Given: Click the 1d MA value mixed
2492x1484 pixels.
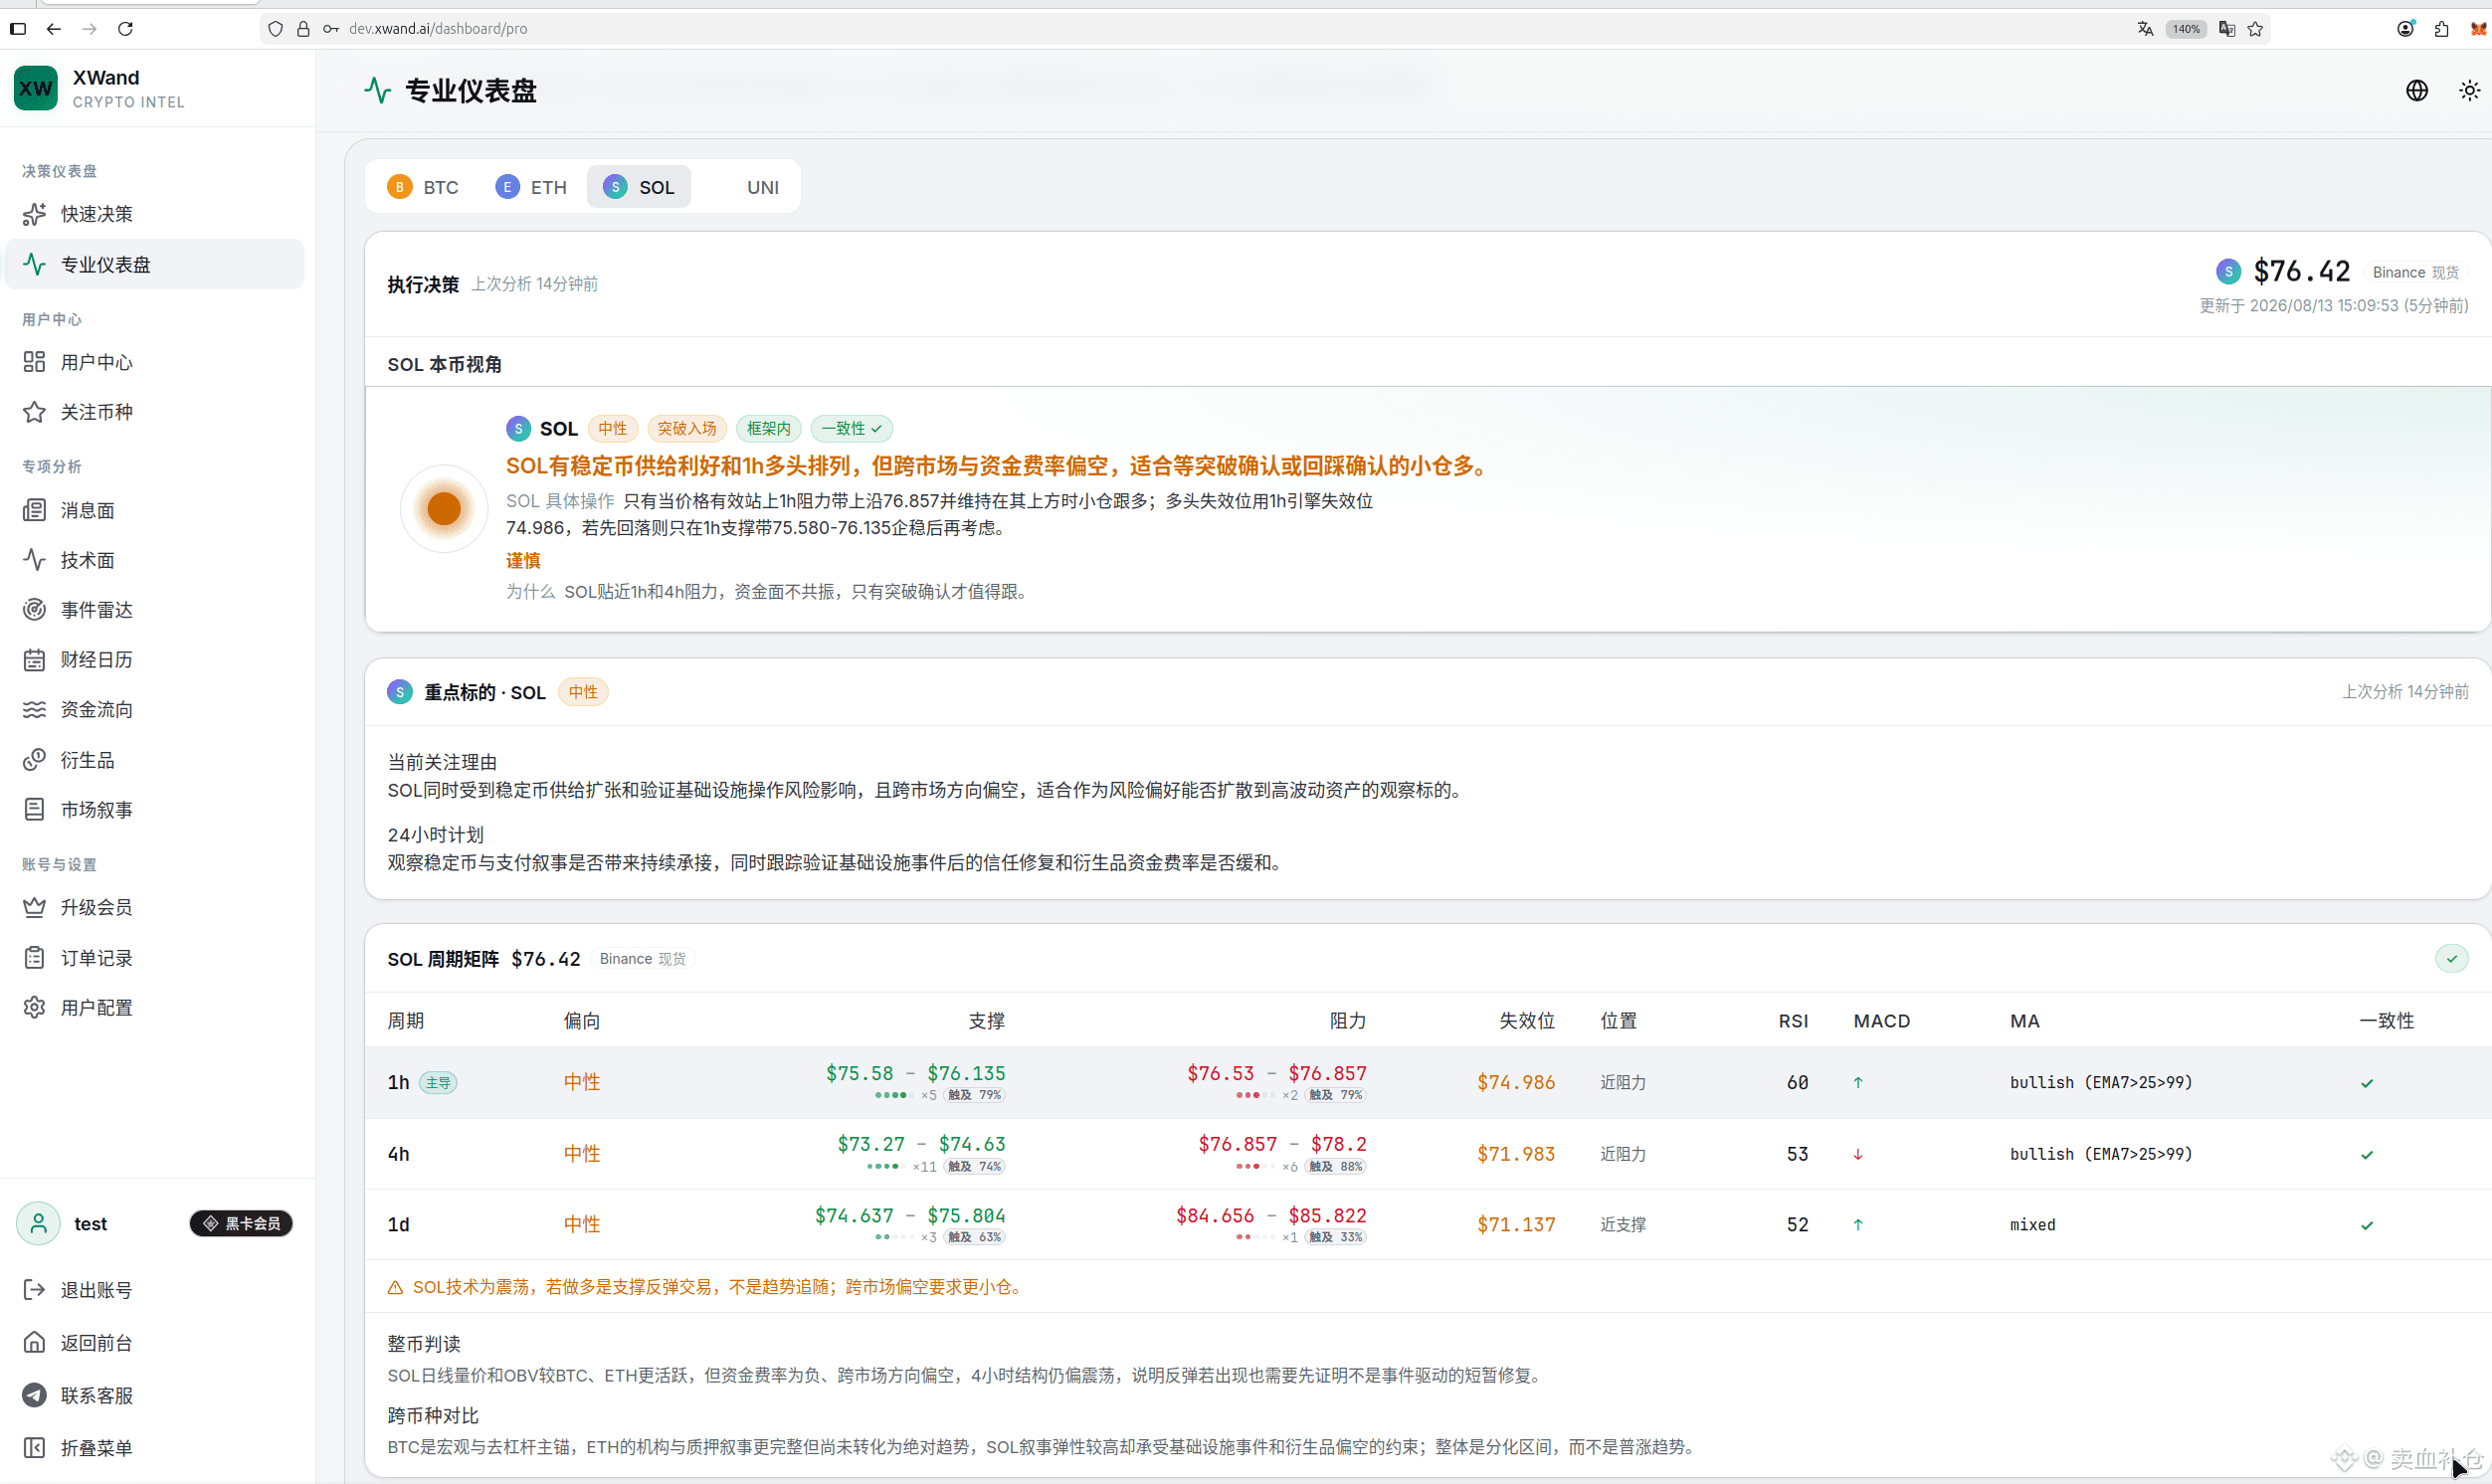Looking at the screenshot, I should click(x=2033, y=1225).
